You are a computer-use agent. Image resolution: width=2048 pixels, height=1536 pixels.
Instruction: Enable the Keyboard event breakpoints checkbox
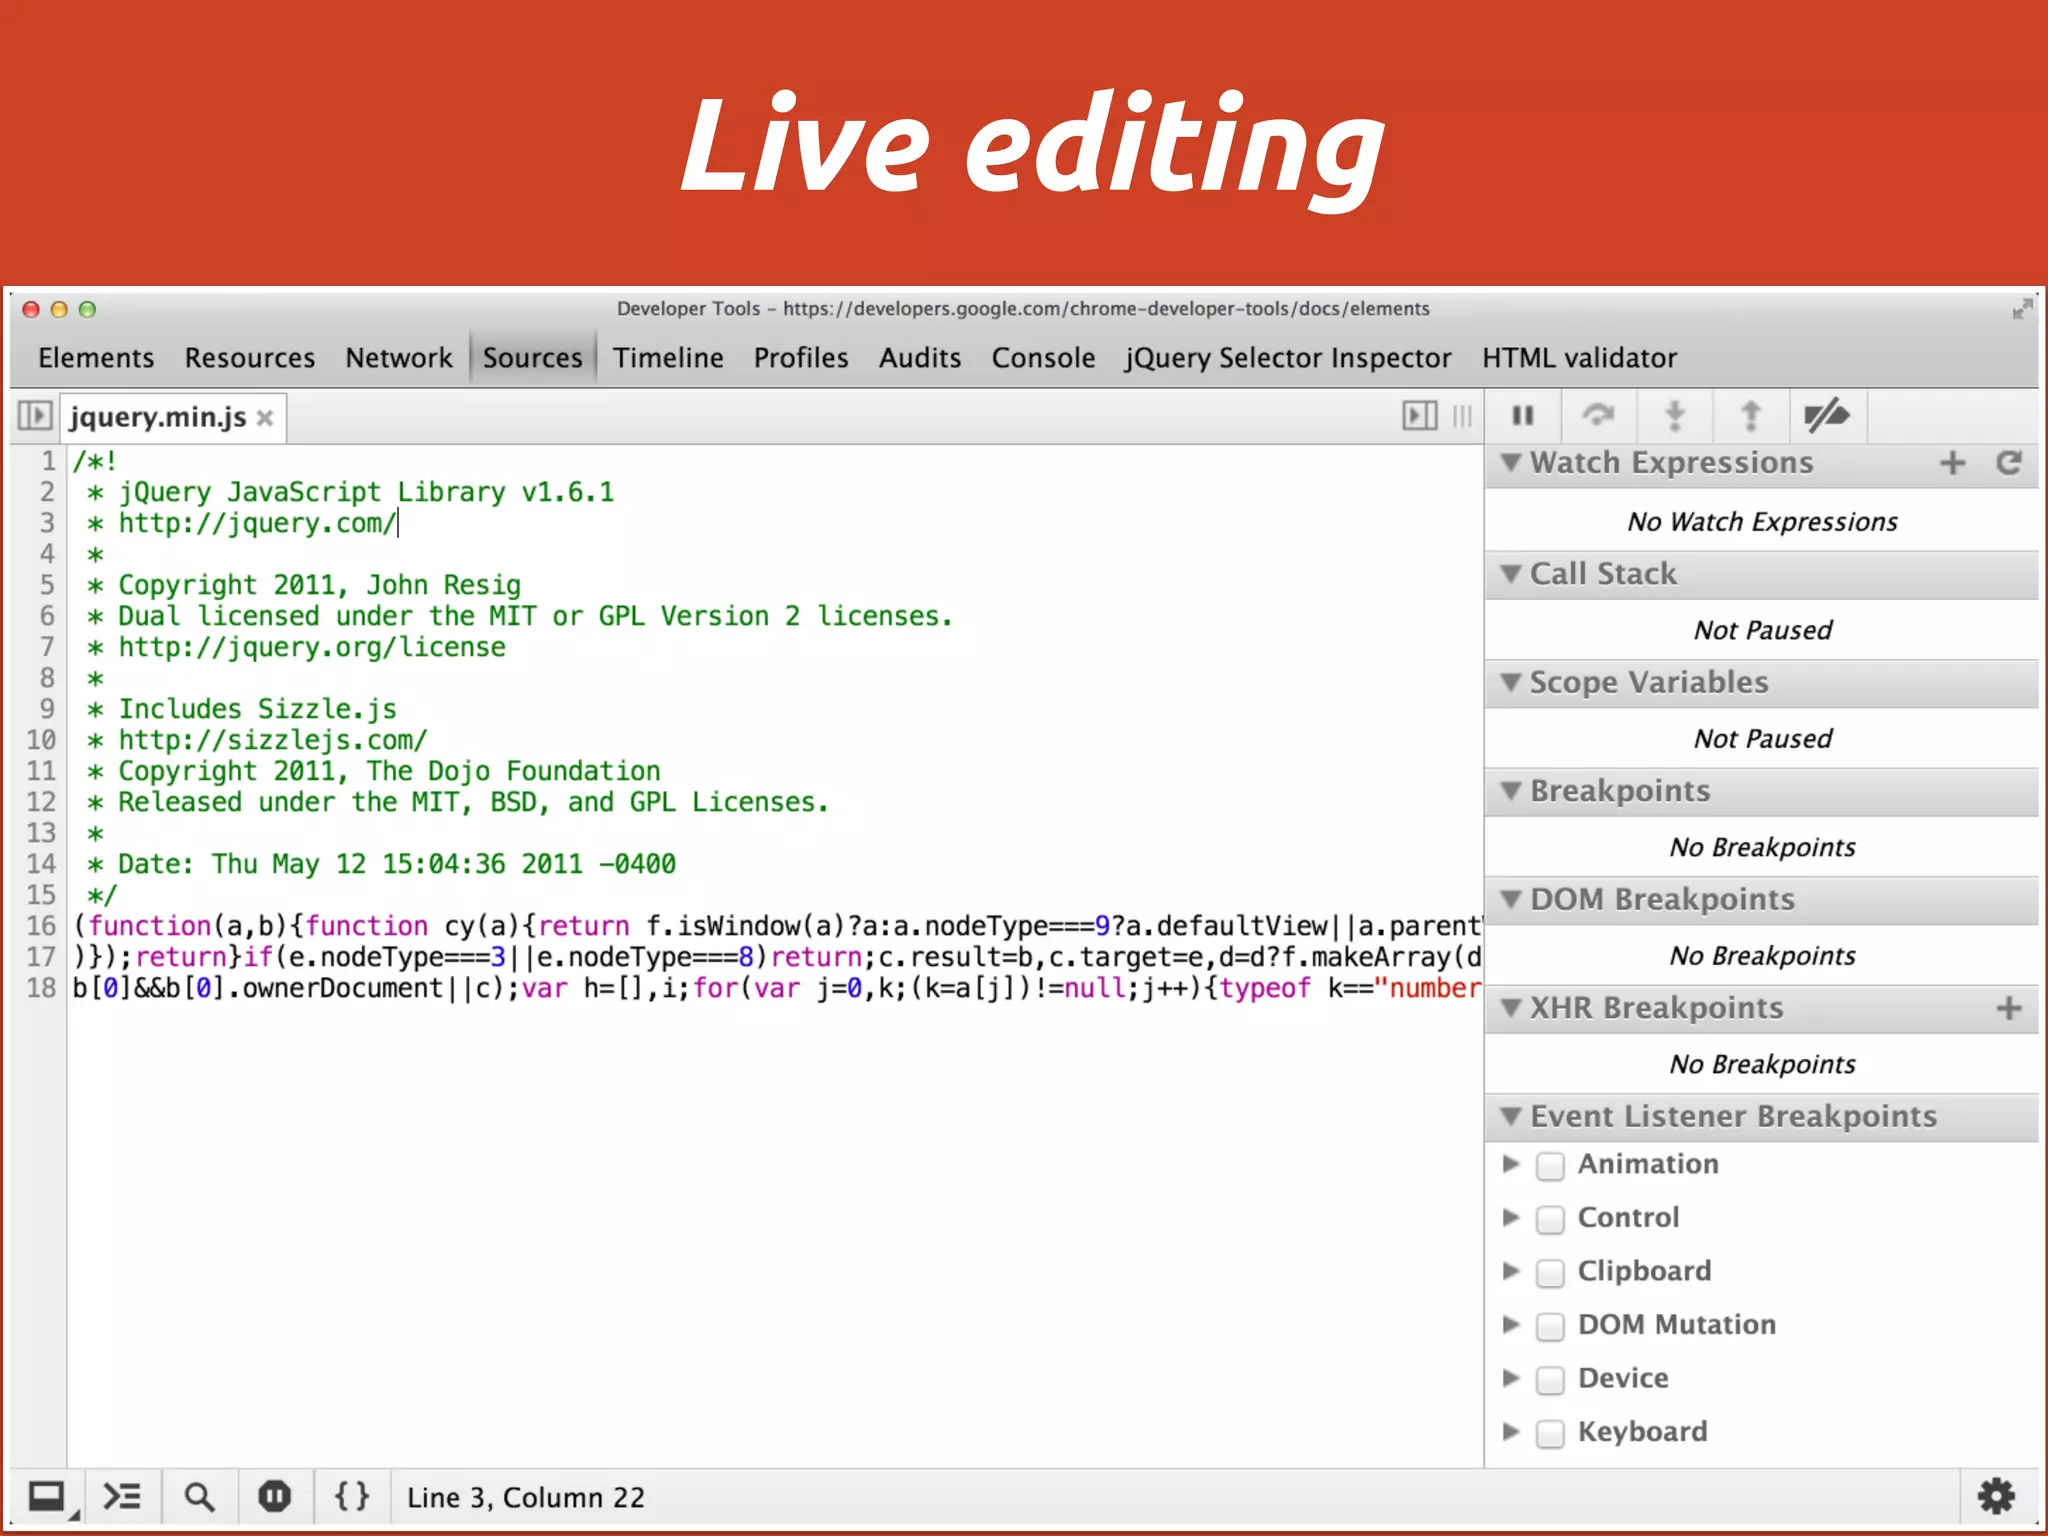tap(1550, 1433)
